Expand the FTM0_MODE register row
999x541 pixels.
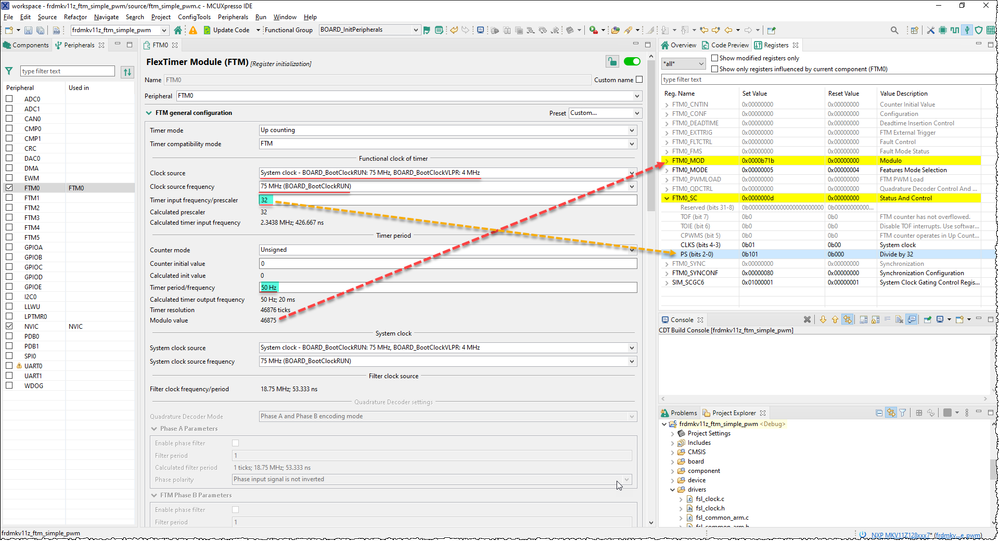[667, 170]
